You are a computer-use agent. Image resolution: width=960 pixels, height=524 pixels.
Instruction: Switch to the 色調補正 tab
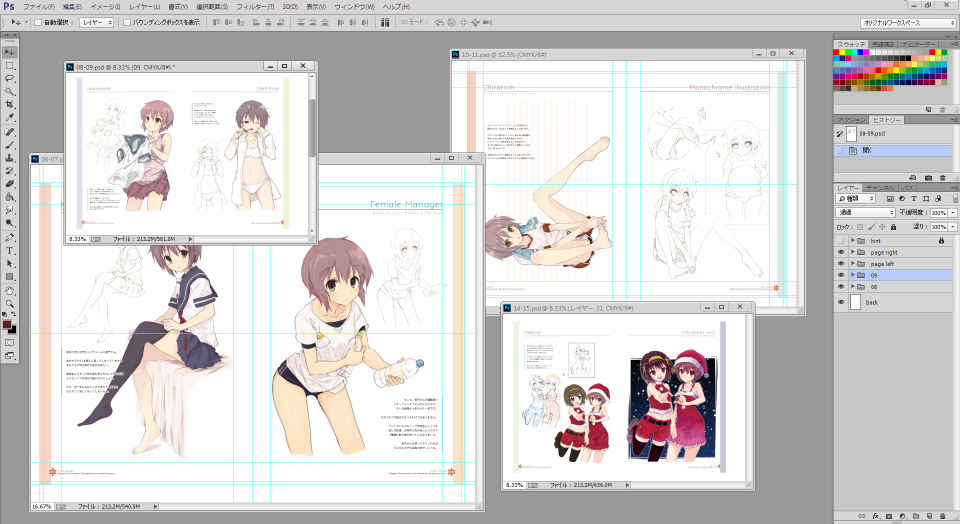pos(883,44)
